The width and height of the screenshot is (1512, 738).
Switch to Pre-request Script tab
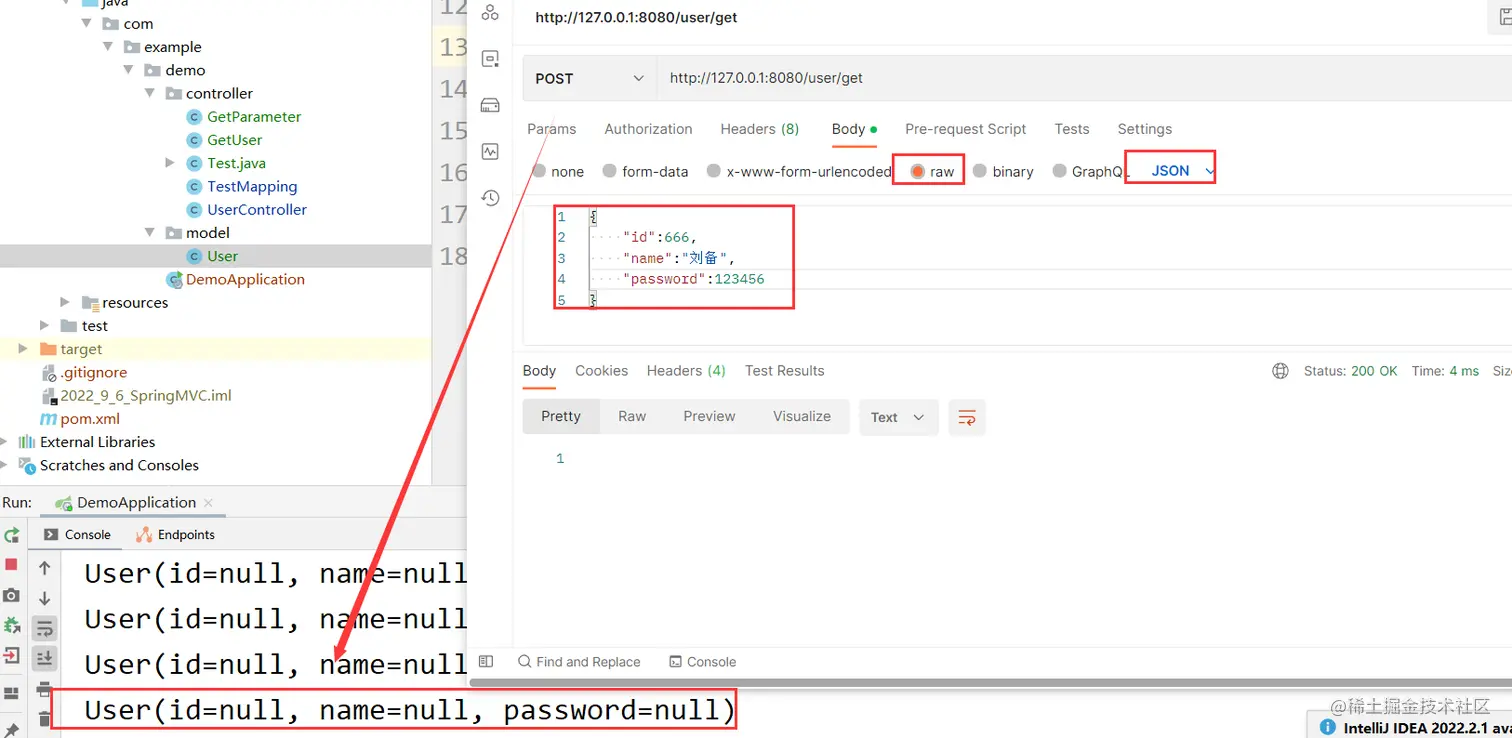click(x=966, y=129)
